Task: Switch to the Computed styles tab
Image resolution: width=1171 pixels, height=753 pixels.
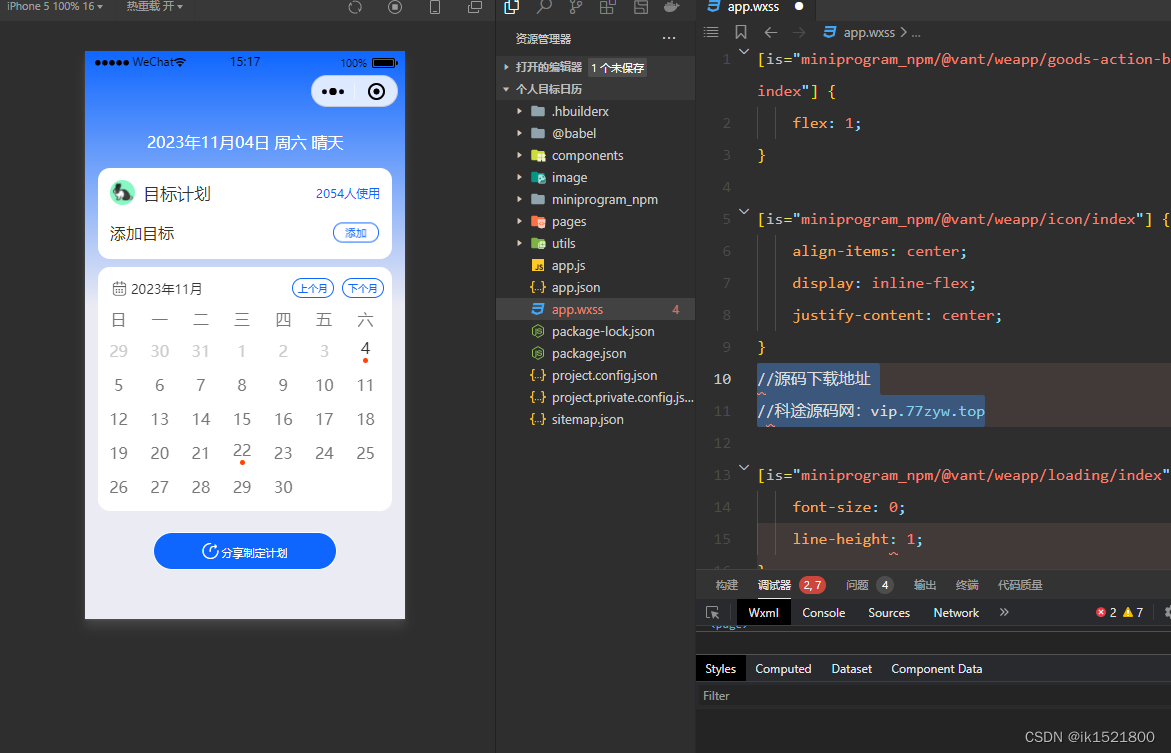Action: pos(783,669)
